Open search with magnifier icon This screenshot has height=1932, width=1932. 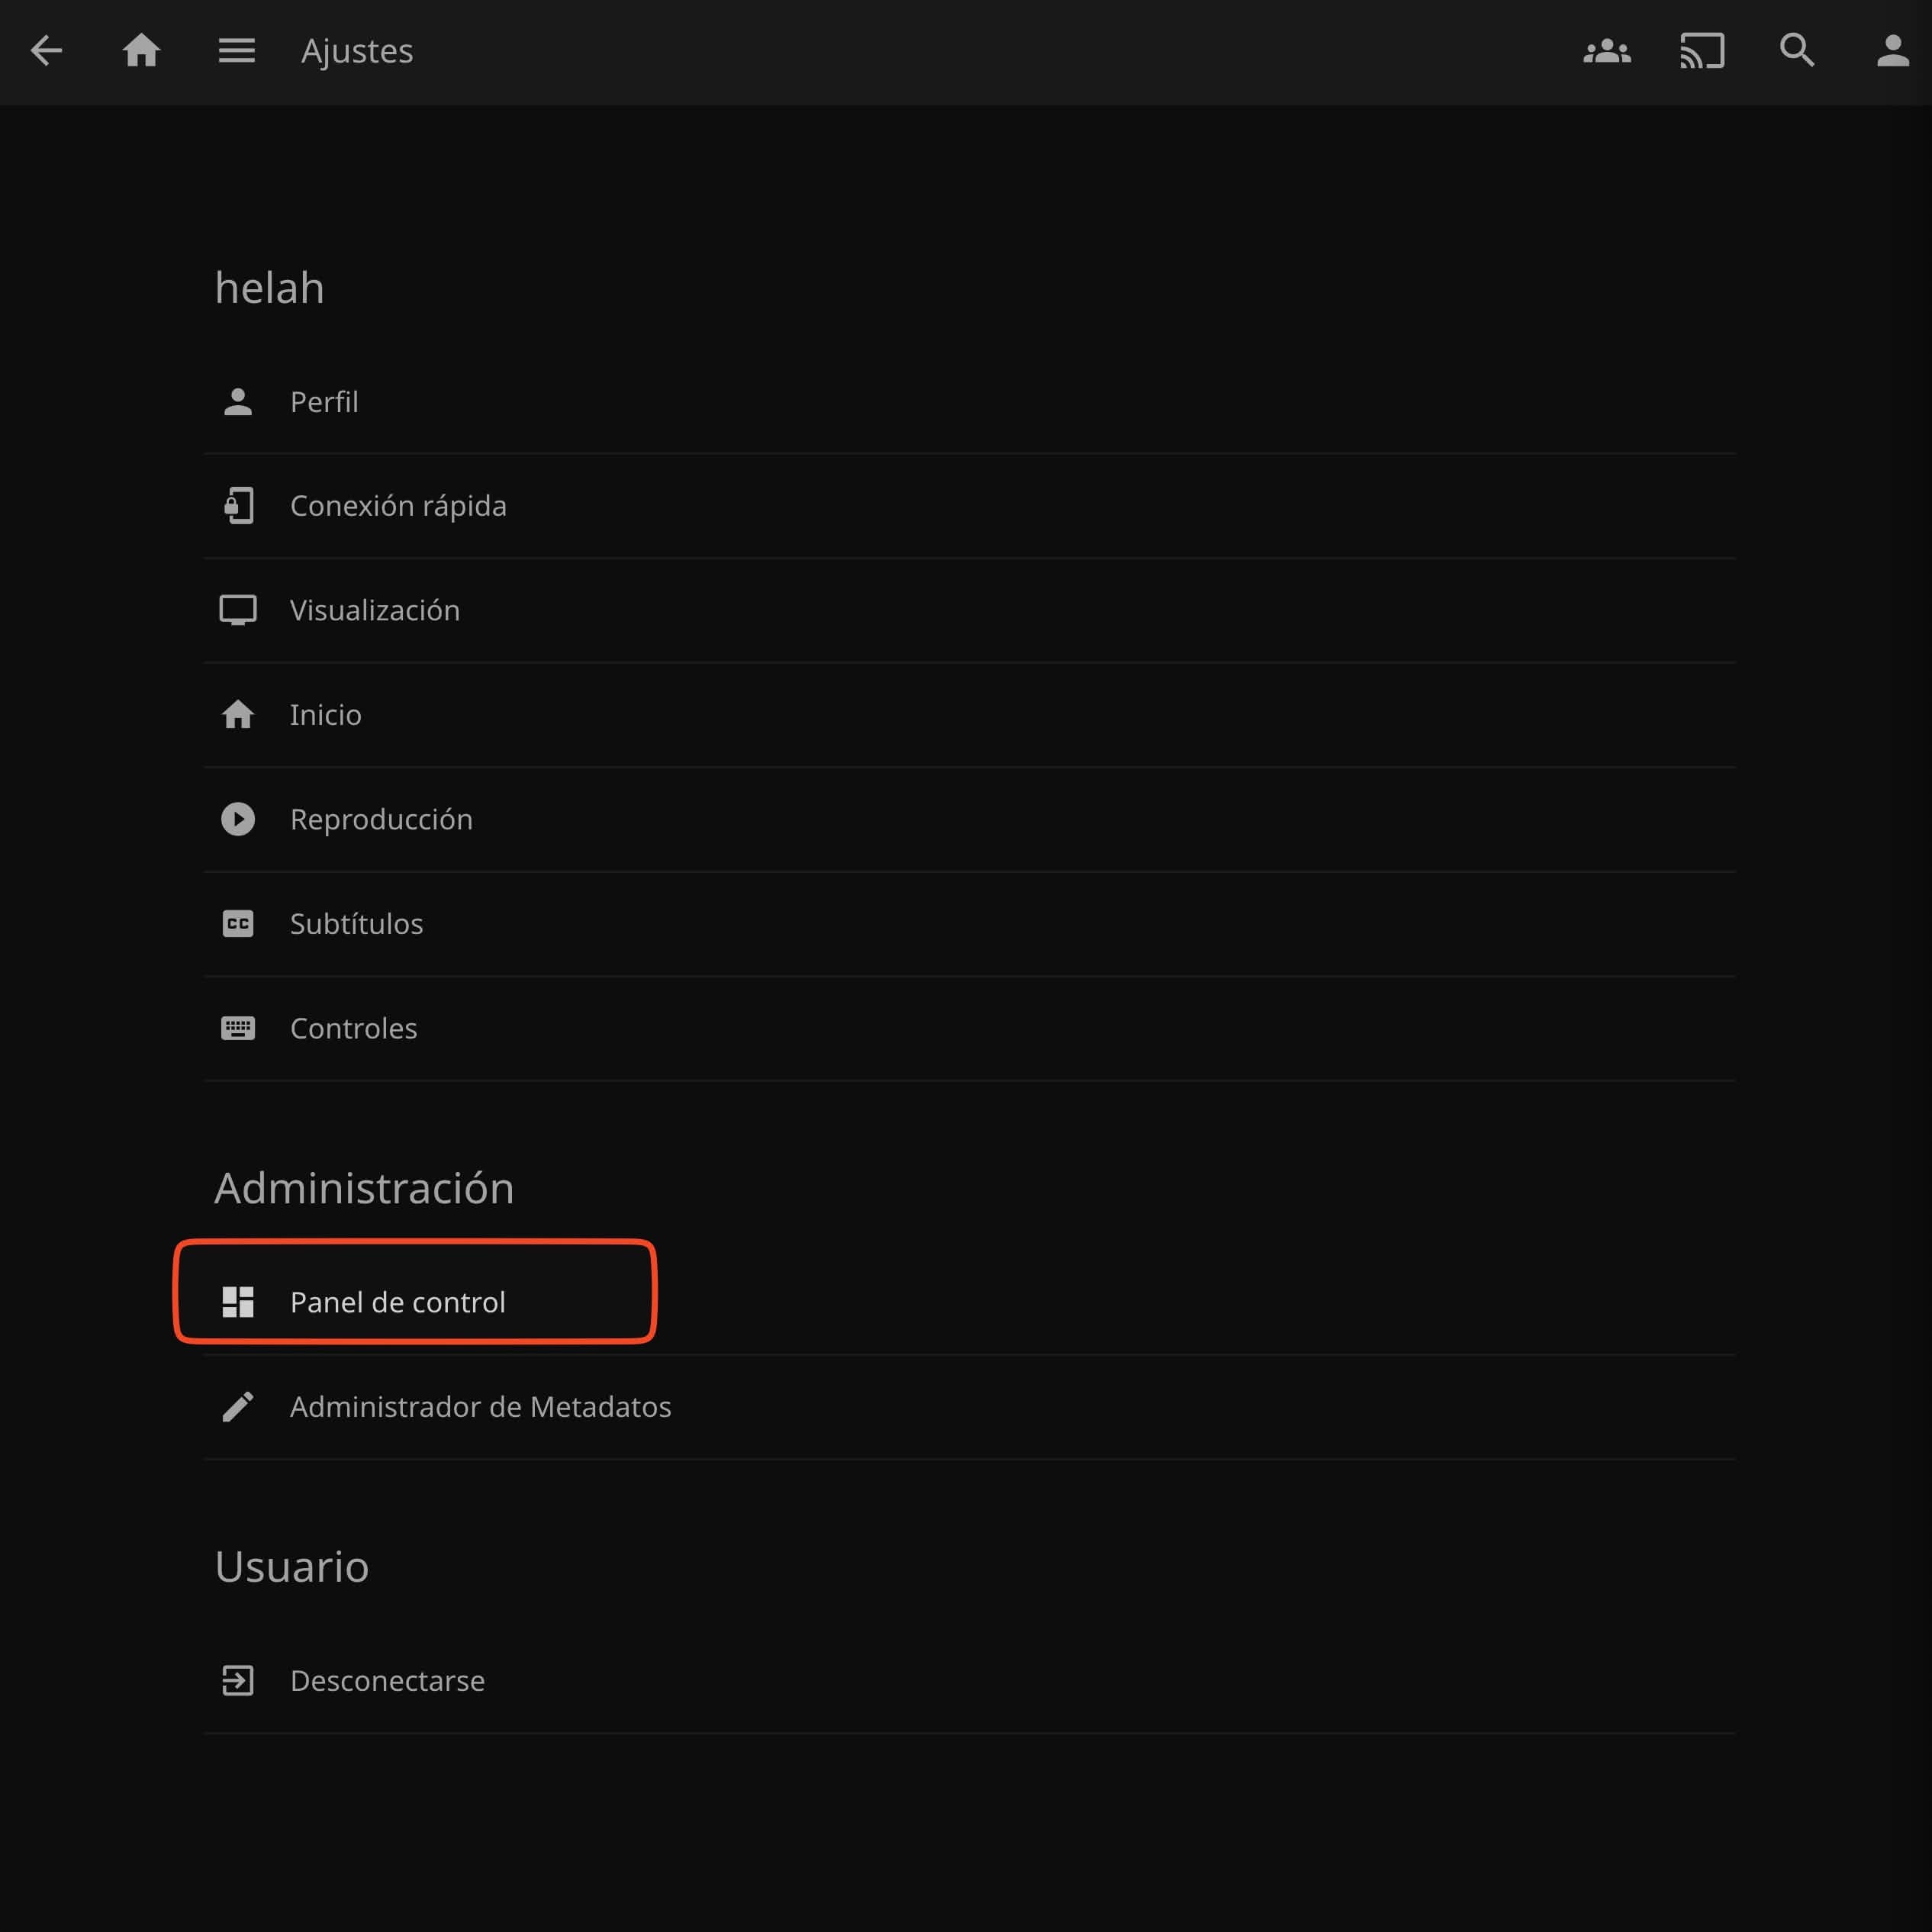click(x=1797, y=51)
